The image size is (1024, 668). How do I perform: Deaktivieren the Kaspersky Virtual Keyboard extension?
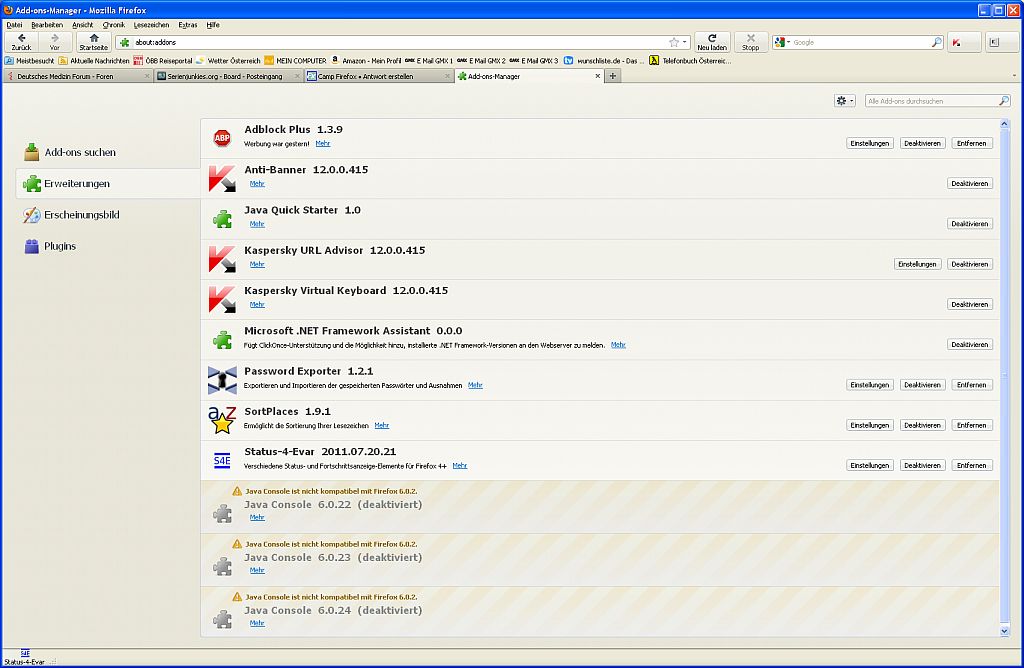click(x=969, y=304)
